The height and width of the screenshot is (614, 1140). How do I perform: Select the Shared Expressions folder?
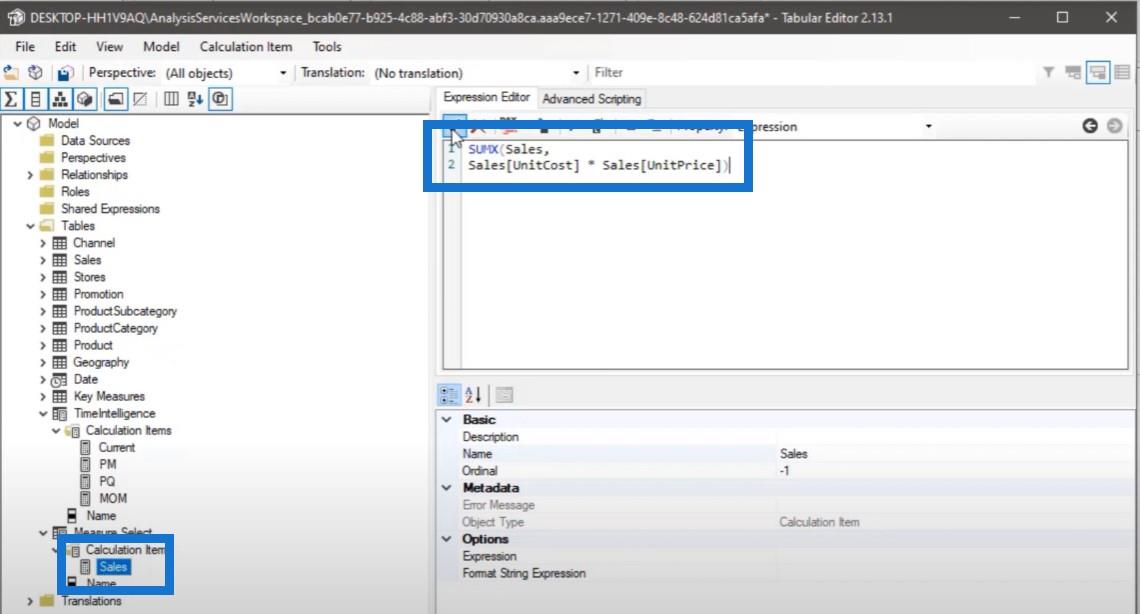[110, 209]
